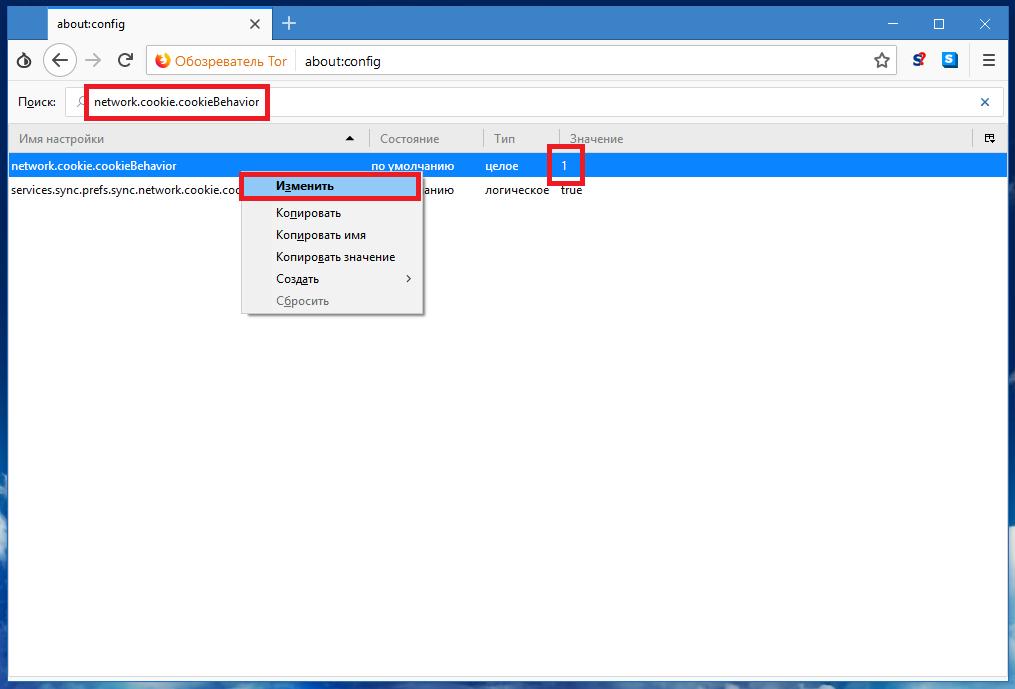Image resolution: width=1015 pixels, height=689 pixels.
Task: Choose Копировать имя menu entry
Action: coord(331,235)
